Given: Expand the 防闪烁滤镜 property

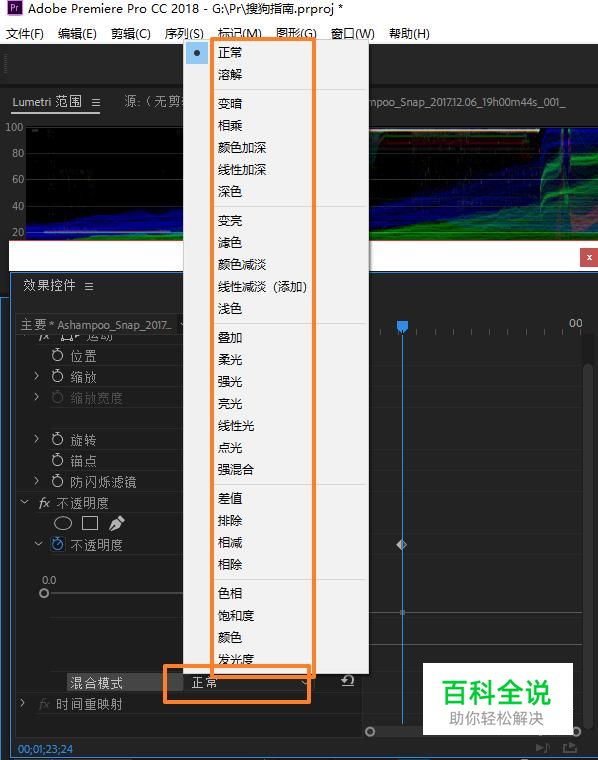Looking at the screenshot, I should (x=36, y=481).
